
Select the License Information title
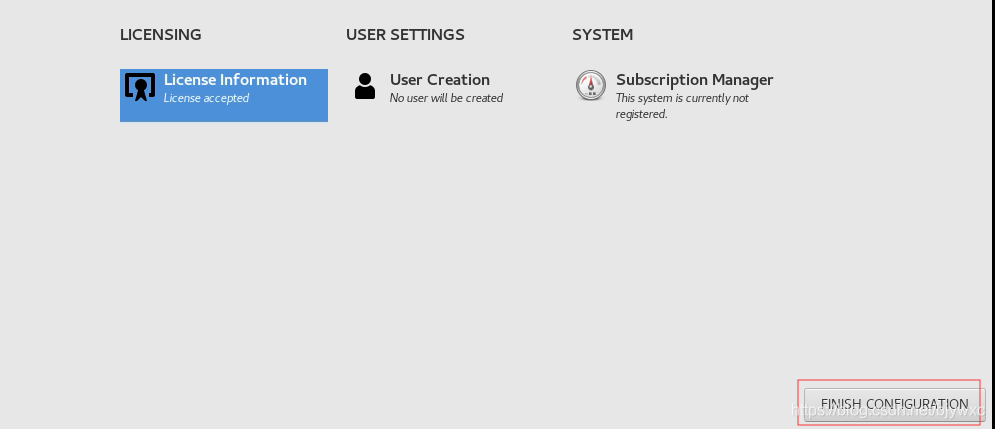click(235, 80)
